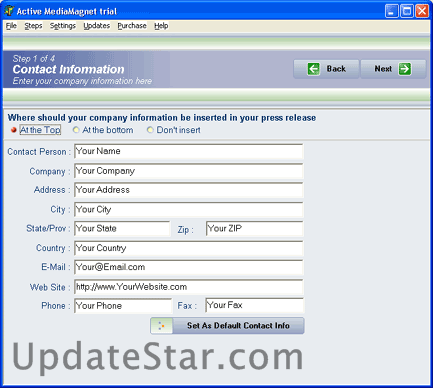Click the Company input field
Viewport: 433px width, 388px height.
pyautogui.click(x=189, y=171)
